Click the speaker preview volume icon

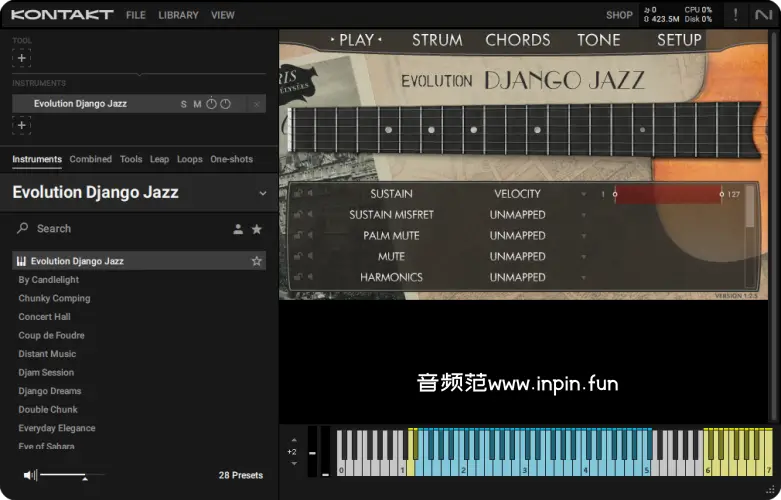coord(30,475)
